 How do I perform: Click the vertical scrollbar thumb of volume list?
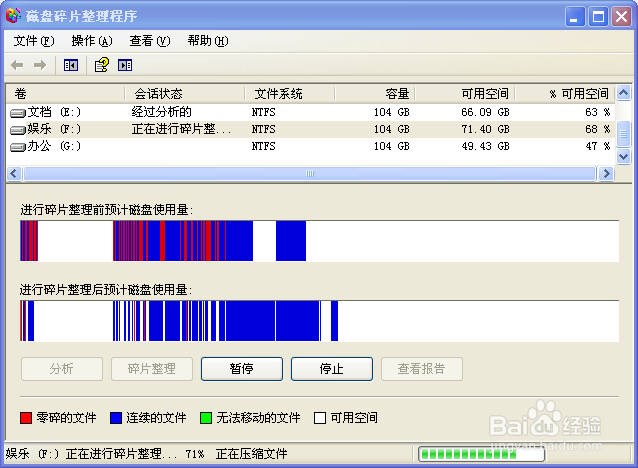[623, 133]
